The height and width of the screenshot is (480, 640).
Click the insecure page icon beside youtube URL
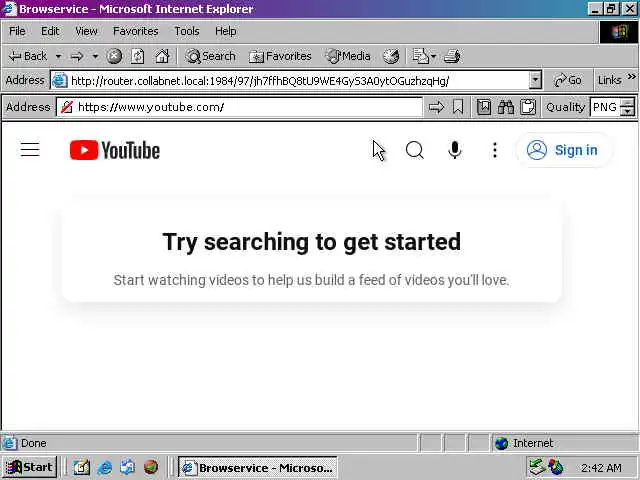coord(67,107)
